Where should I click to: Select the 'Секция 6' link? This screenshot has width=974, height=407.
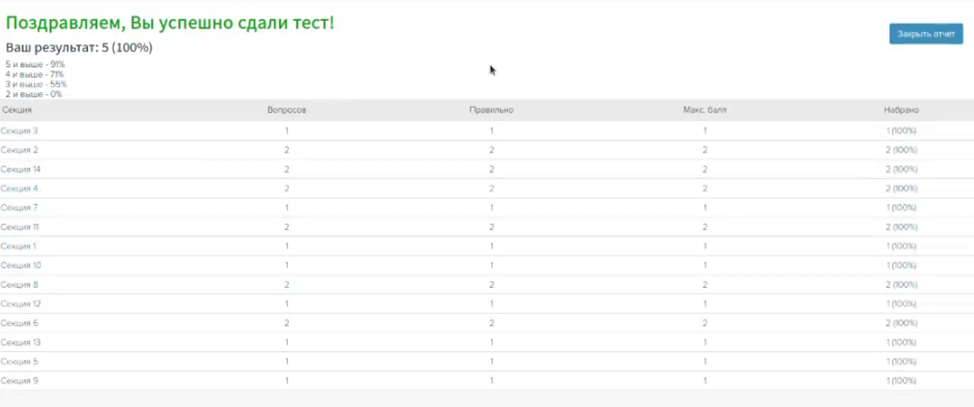click(19, 323)
